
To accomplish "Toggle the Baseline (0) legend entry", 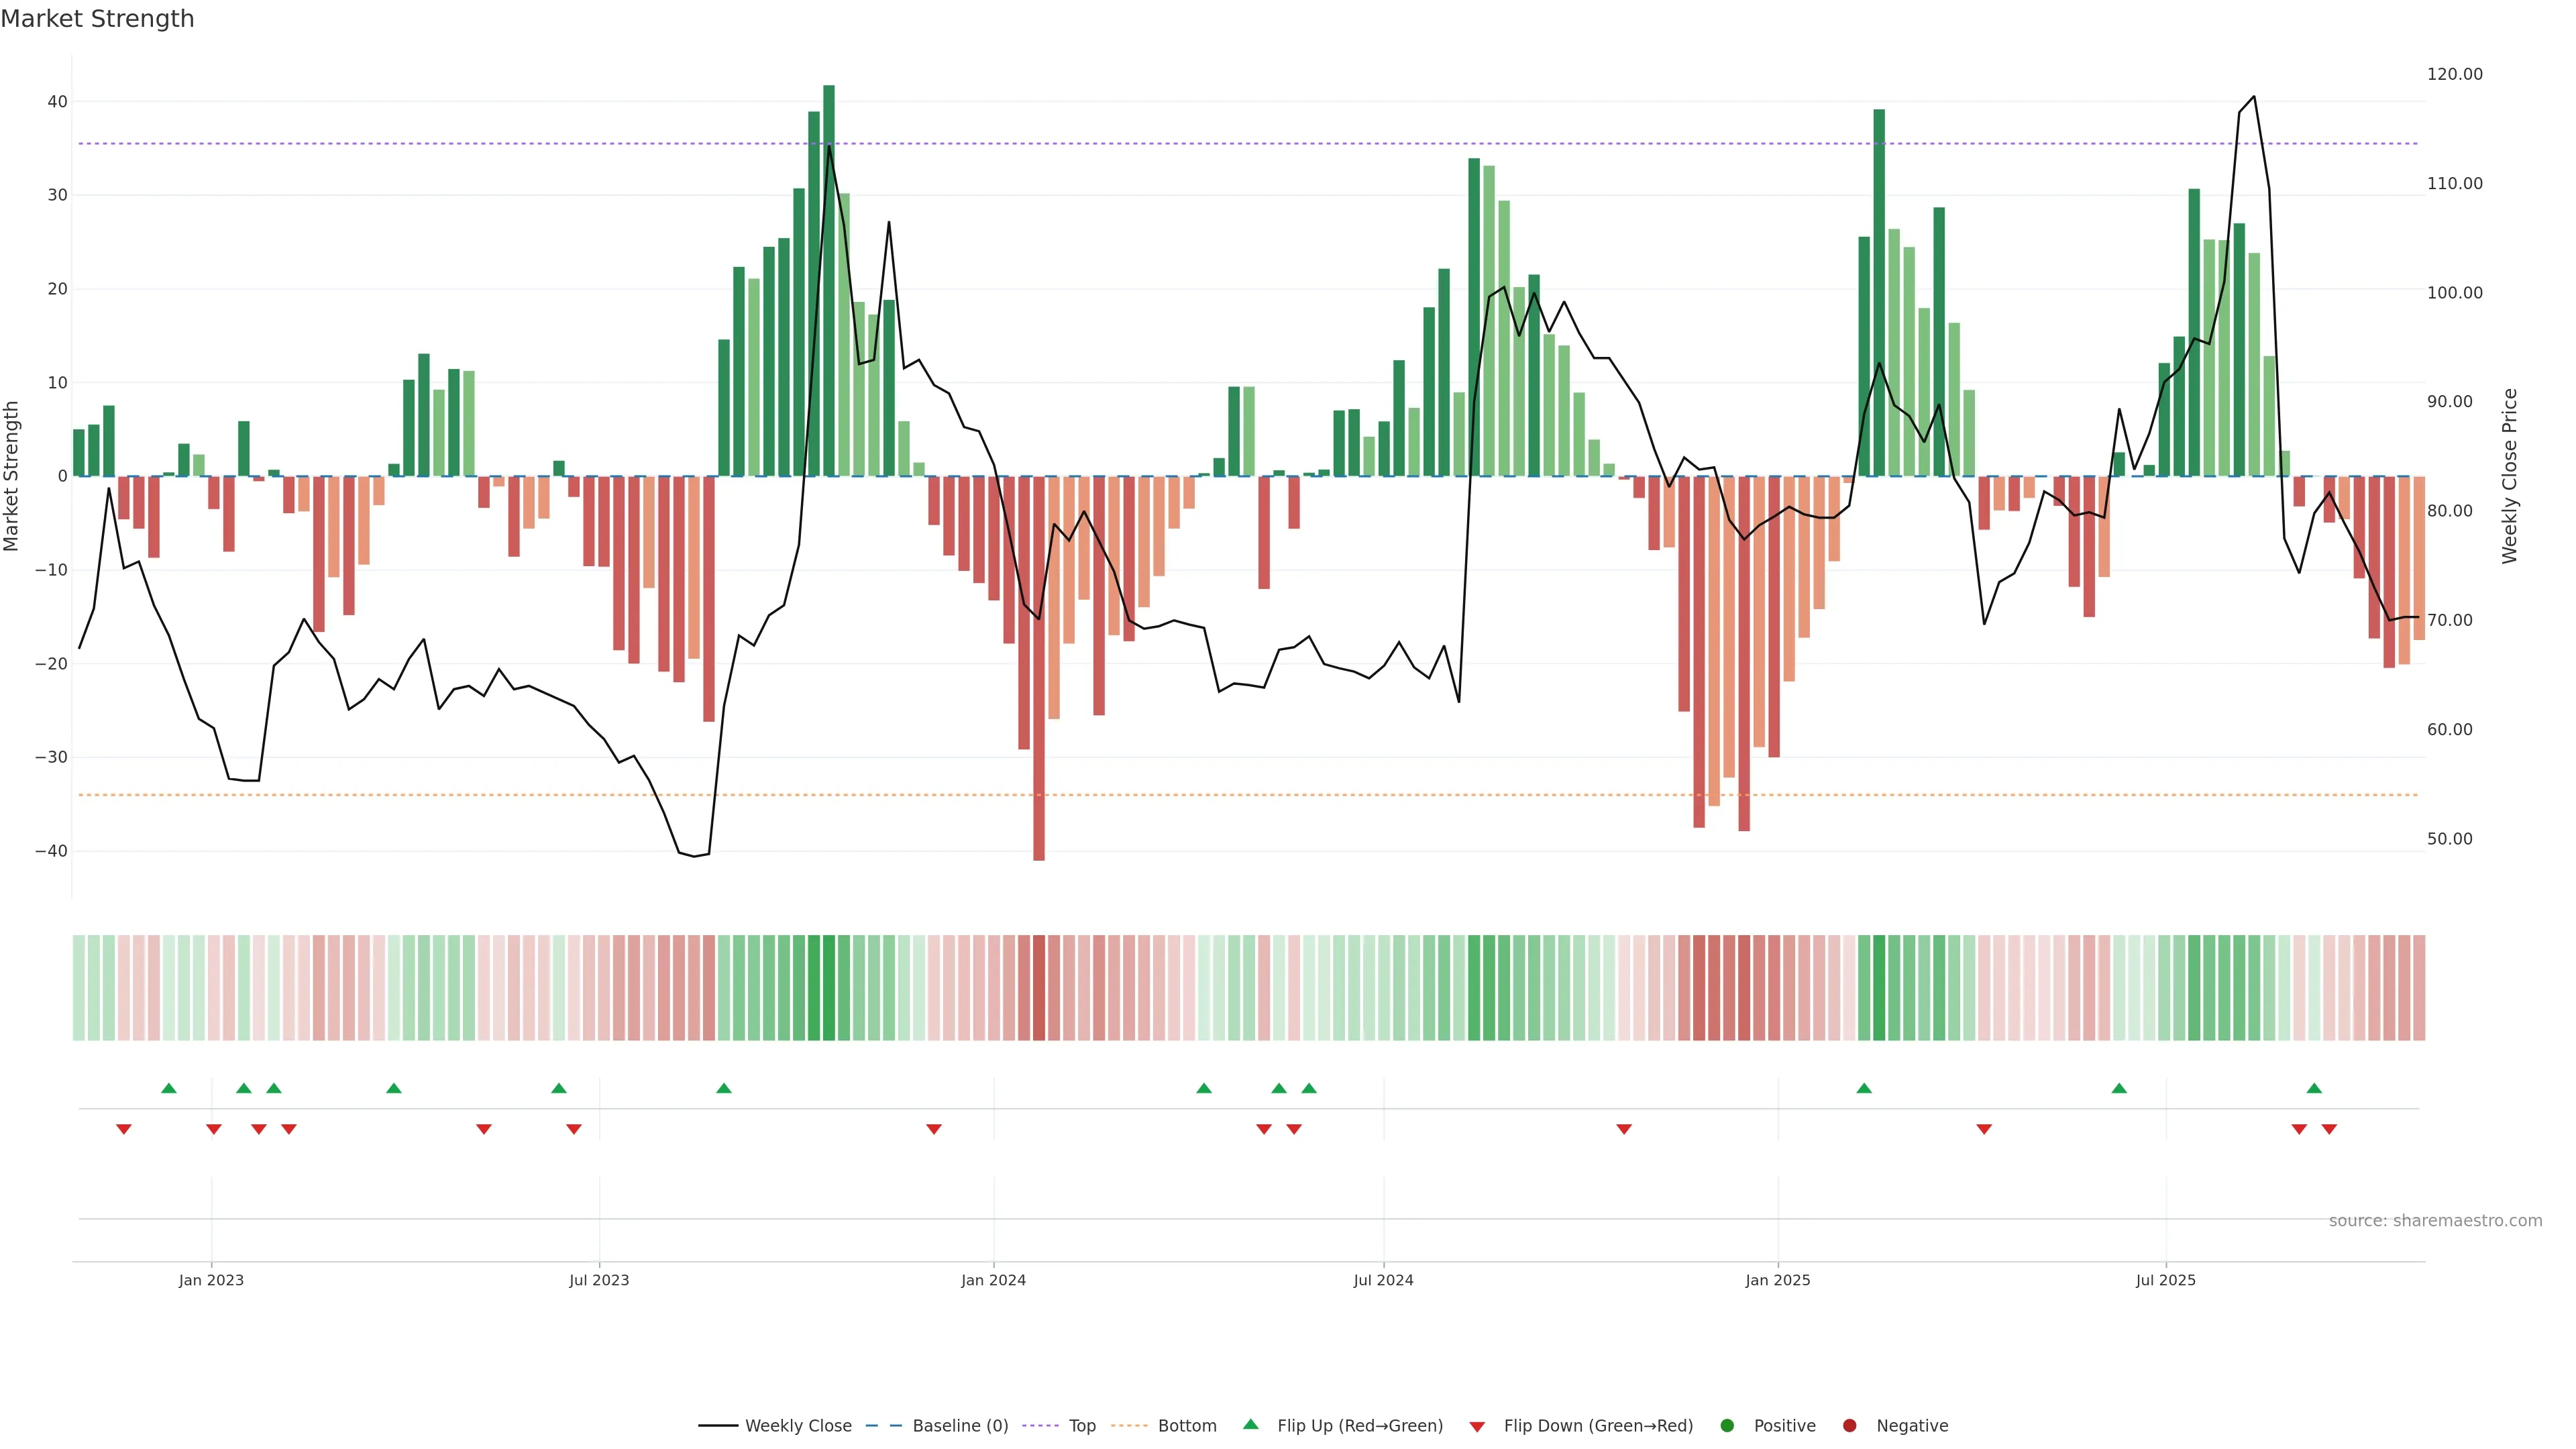I will pos(960,1425).
